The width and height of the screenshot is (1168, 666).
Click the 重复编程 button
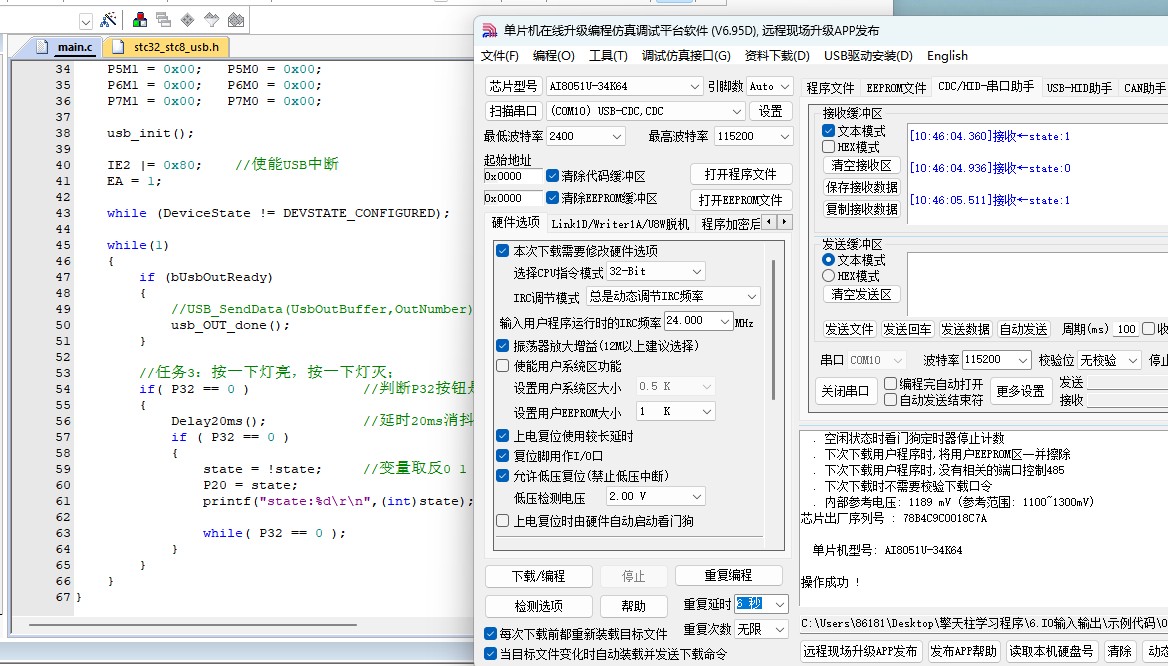tap(729, 575)
